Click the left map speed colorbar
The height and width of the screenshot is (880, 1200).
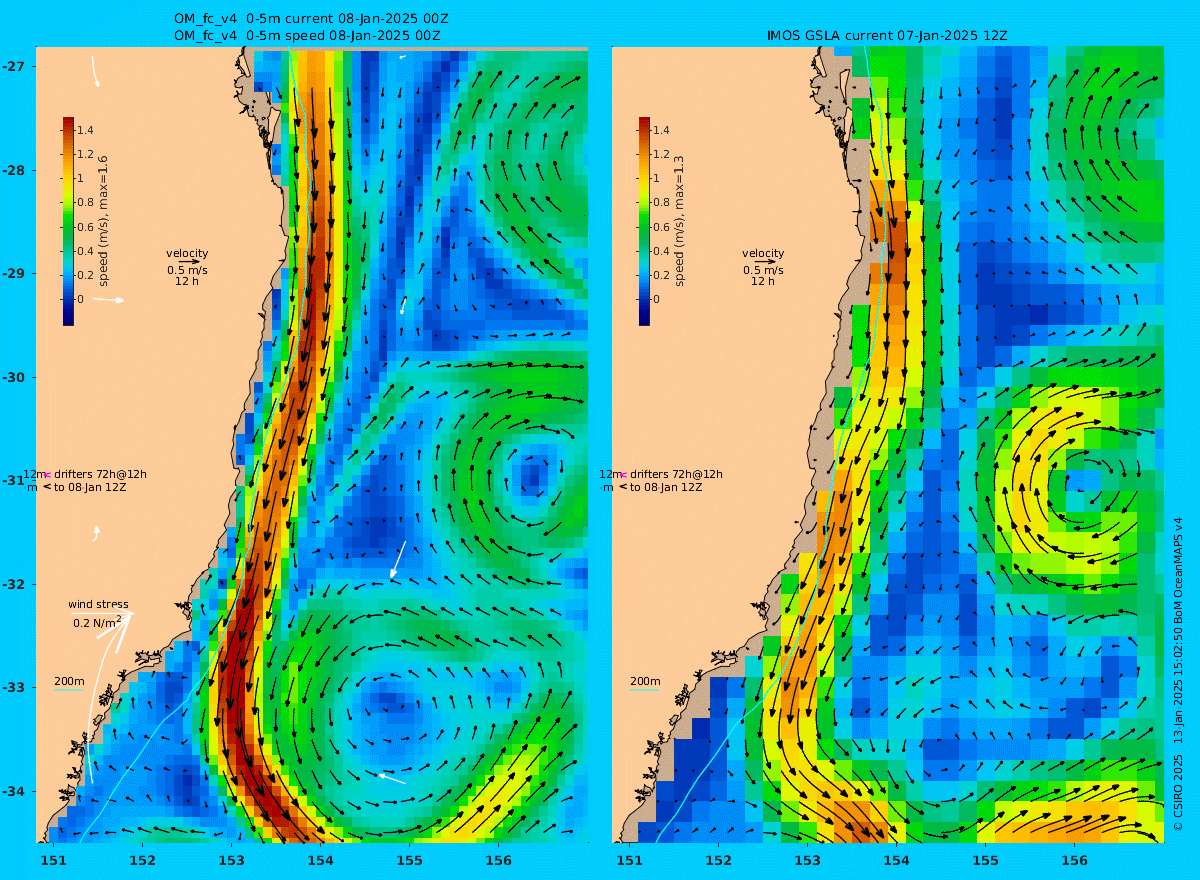[68, 221]
